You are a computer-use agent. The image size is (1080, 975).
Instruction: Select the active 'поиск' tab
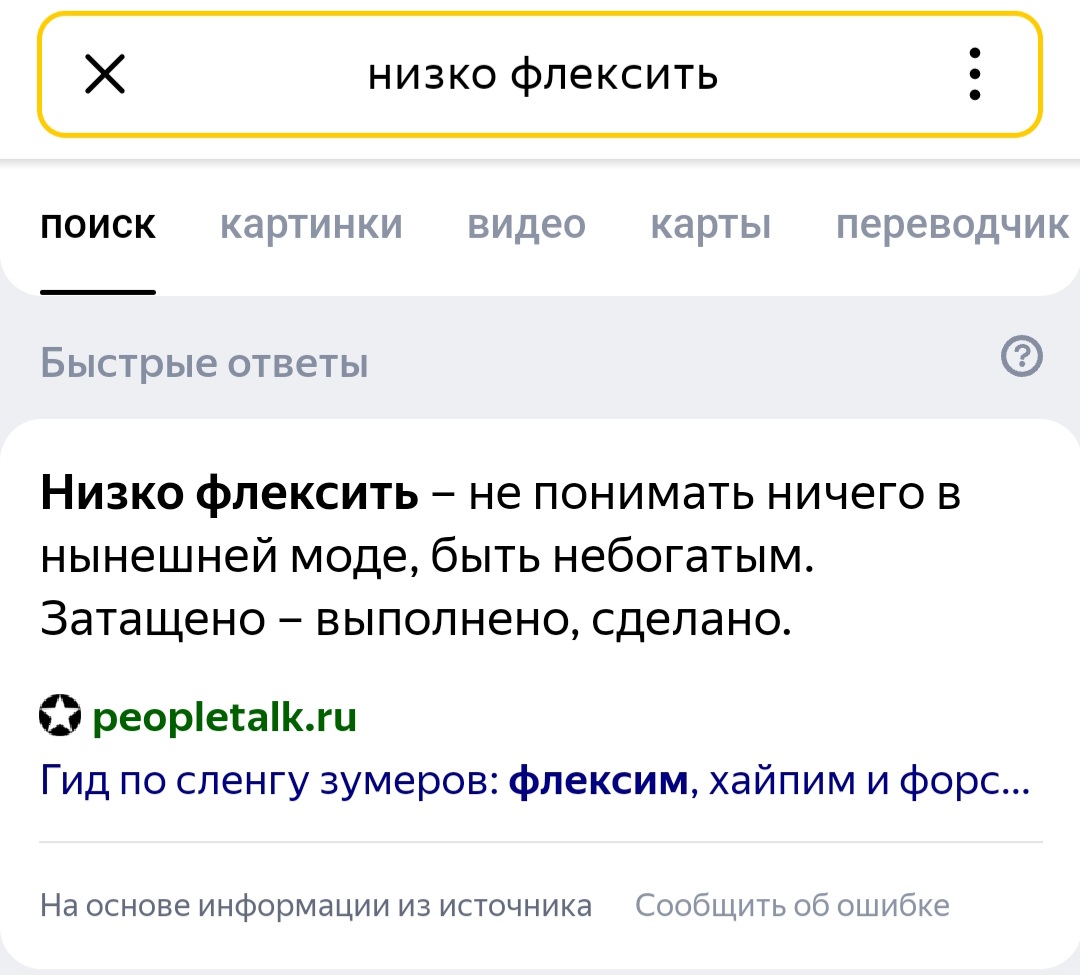pyautogui.click(x=98, y=225)
